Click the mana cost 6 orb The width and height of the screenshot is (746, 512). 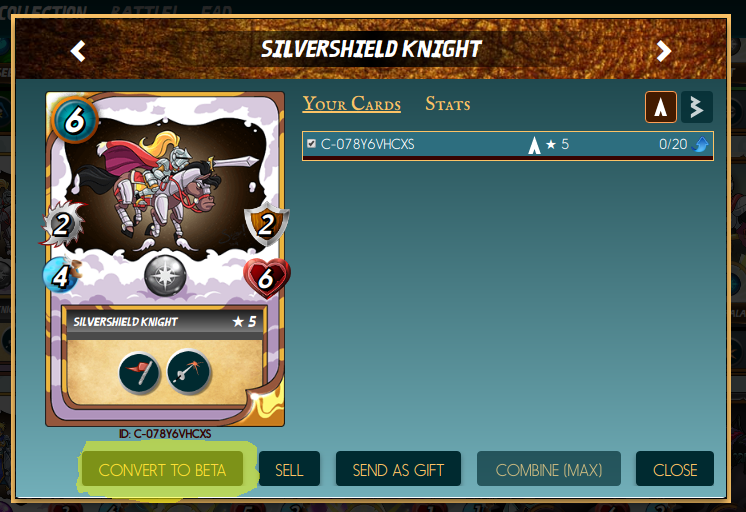75,119
